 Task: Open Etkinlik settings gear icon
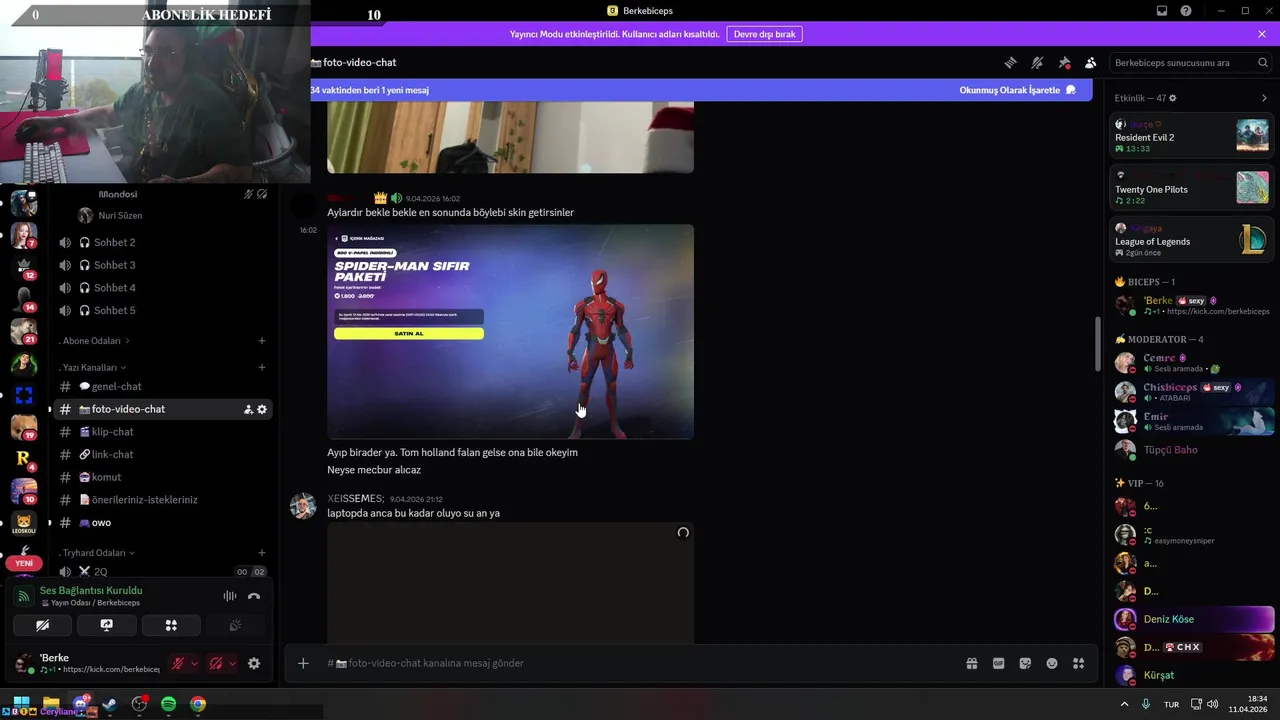[1173, 98]
